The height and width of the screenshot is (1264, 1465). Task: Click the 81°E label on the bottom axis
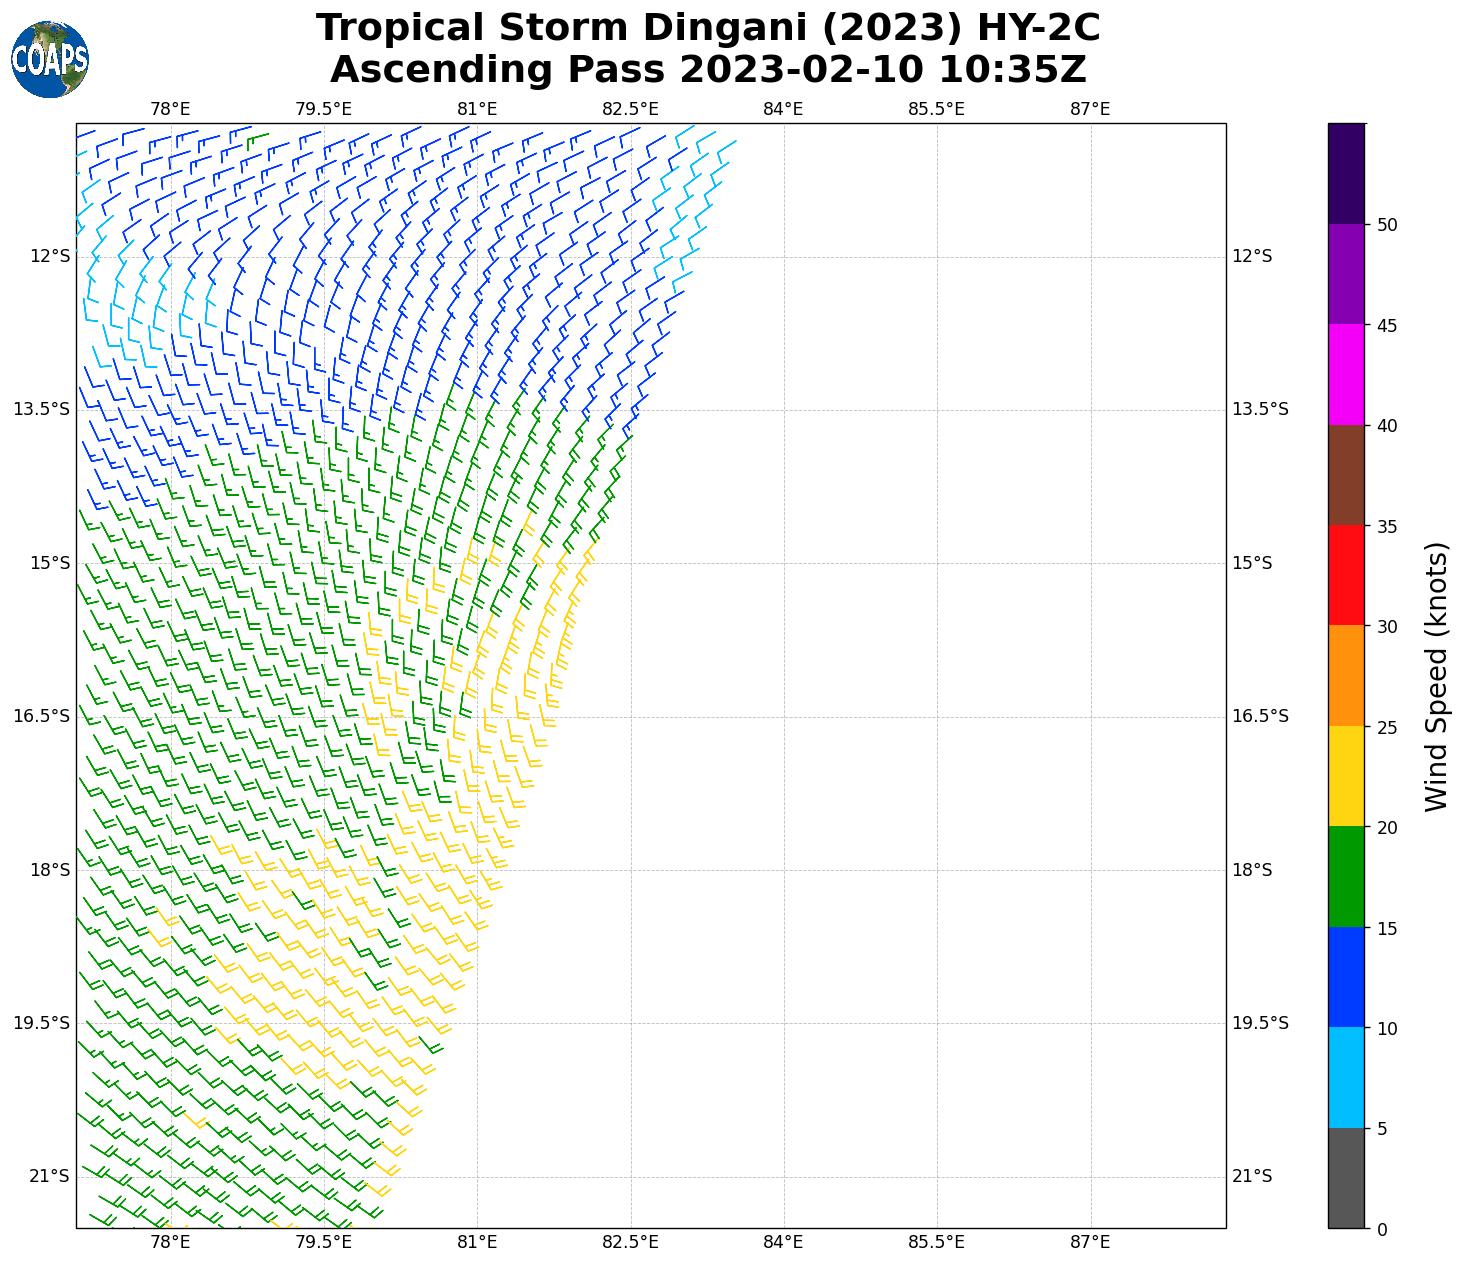(x=477, y=1242)
